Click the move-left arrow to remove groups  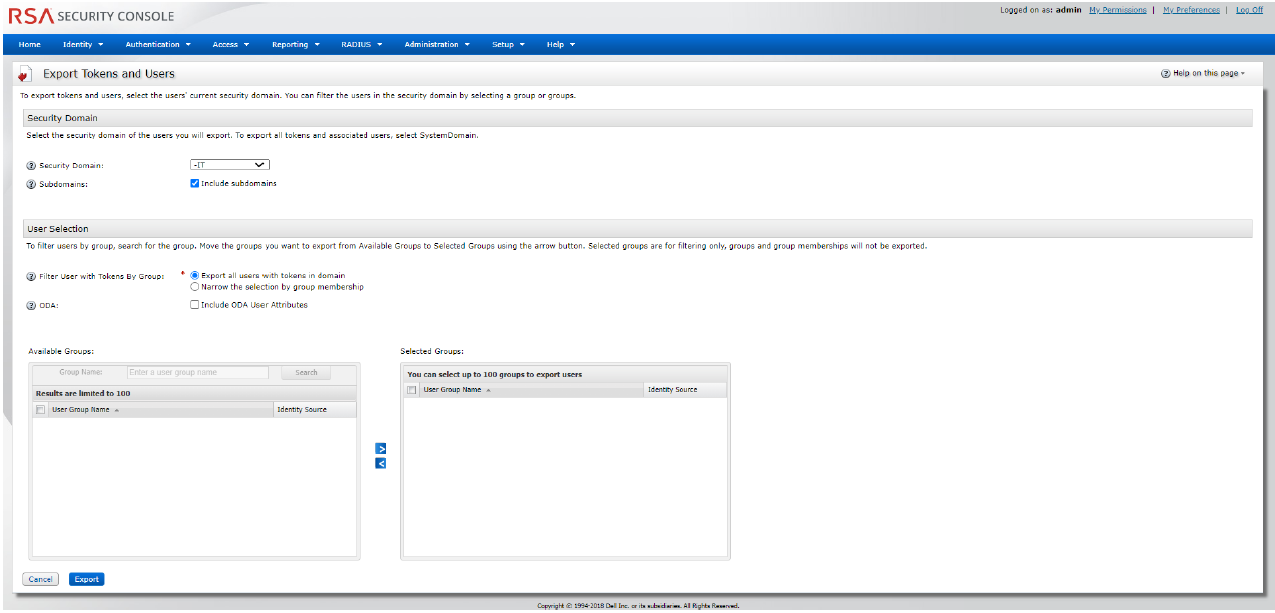tap(380, 463)
